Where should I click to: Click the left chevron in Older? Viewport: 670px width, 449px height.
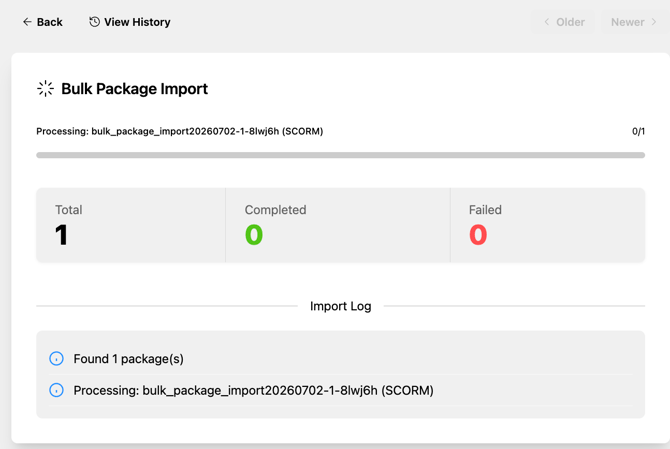pos(547,22)
